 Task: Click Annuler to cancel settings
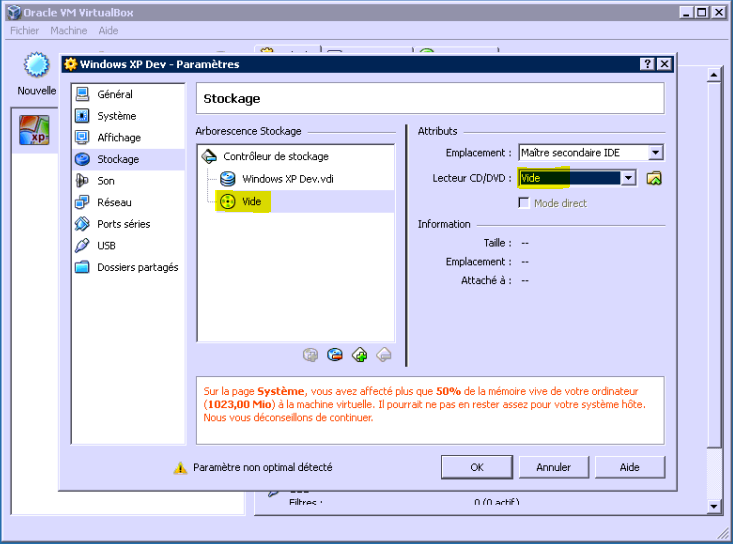[553, 467]
